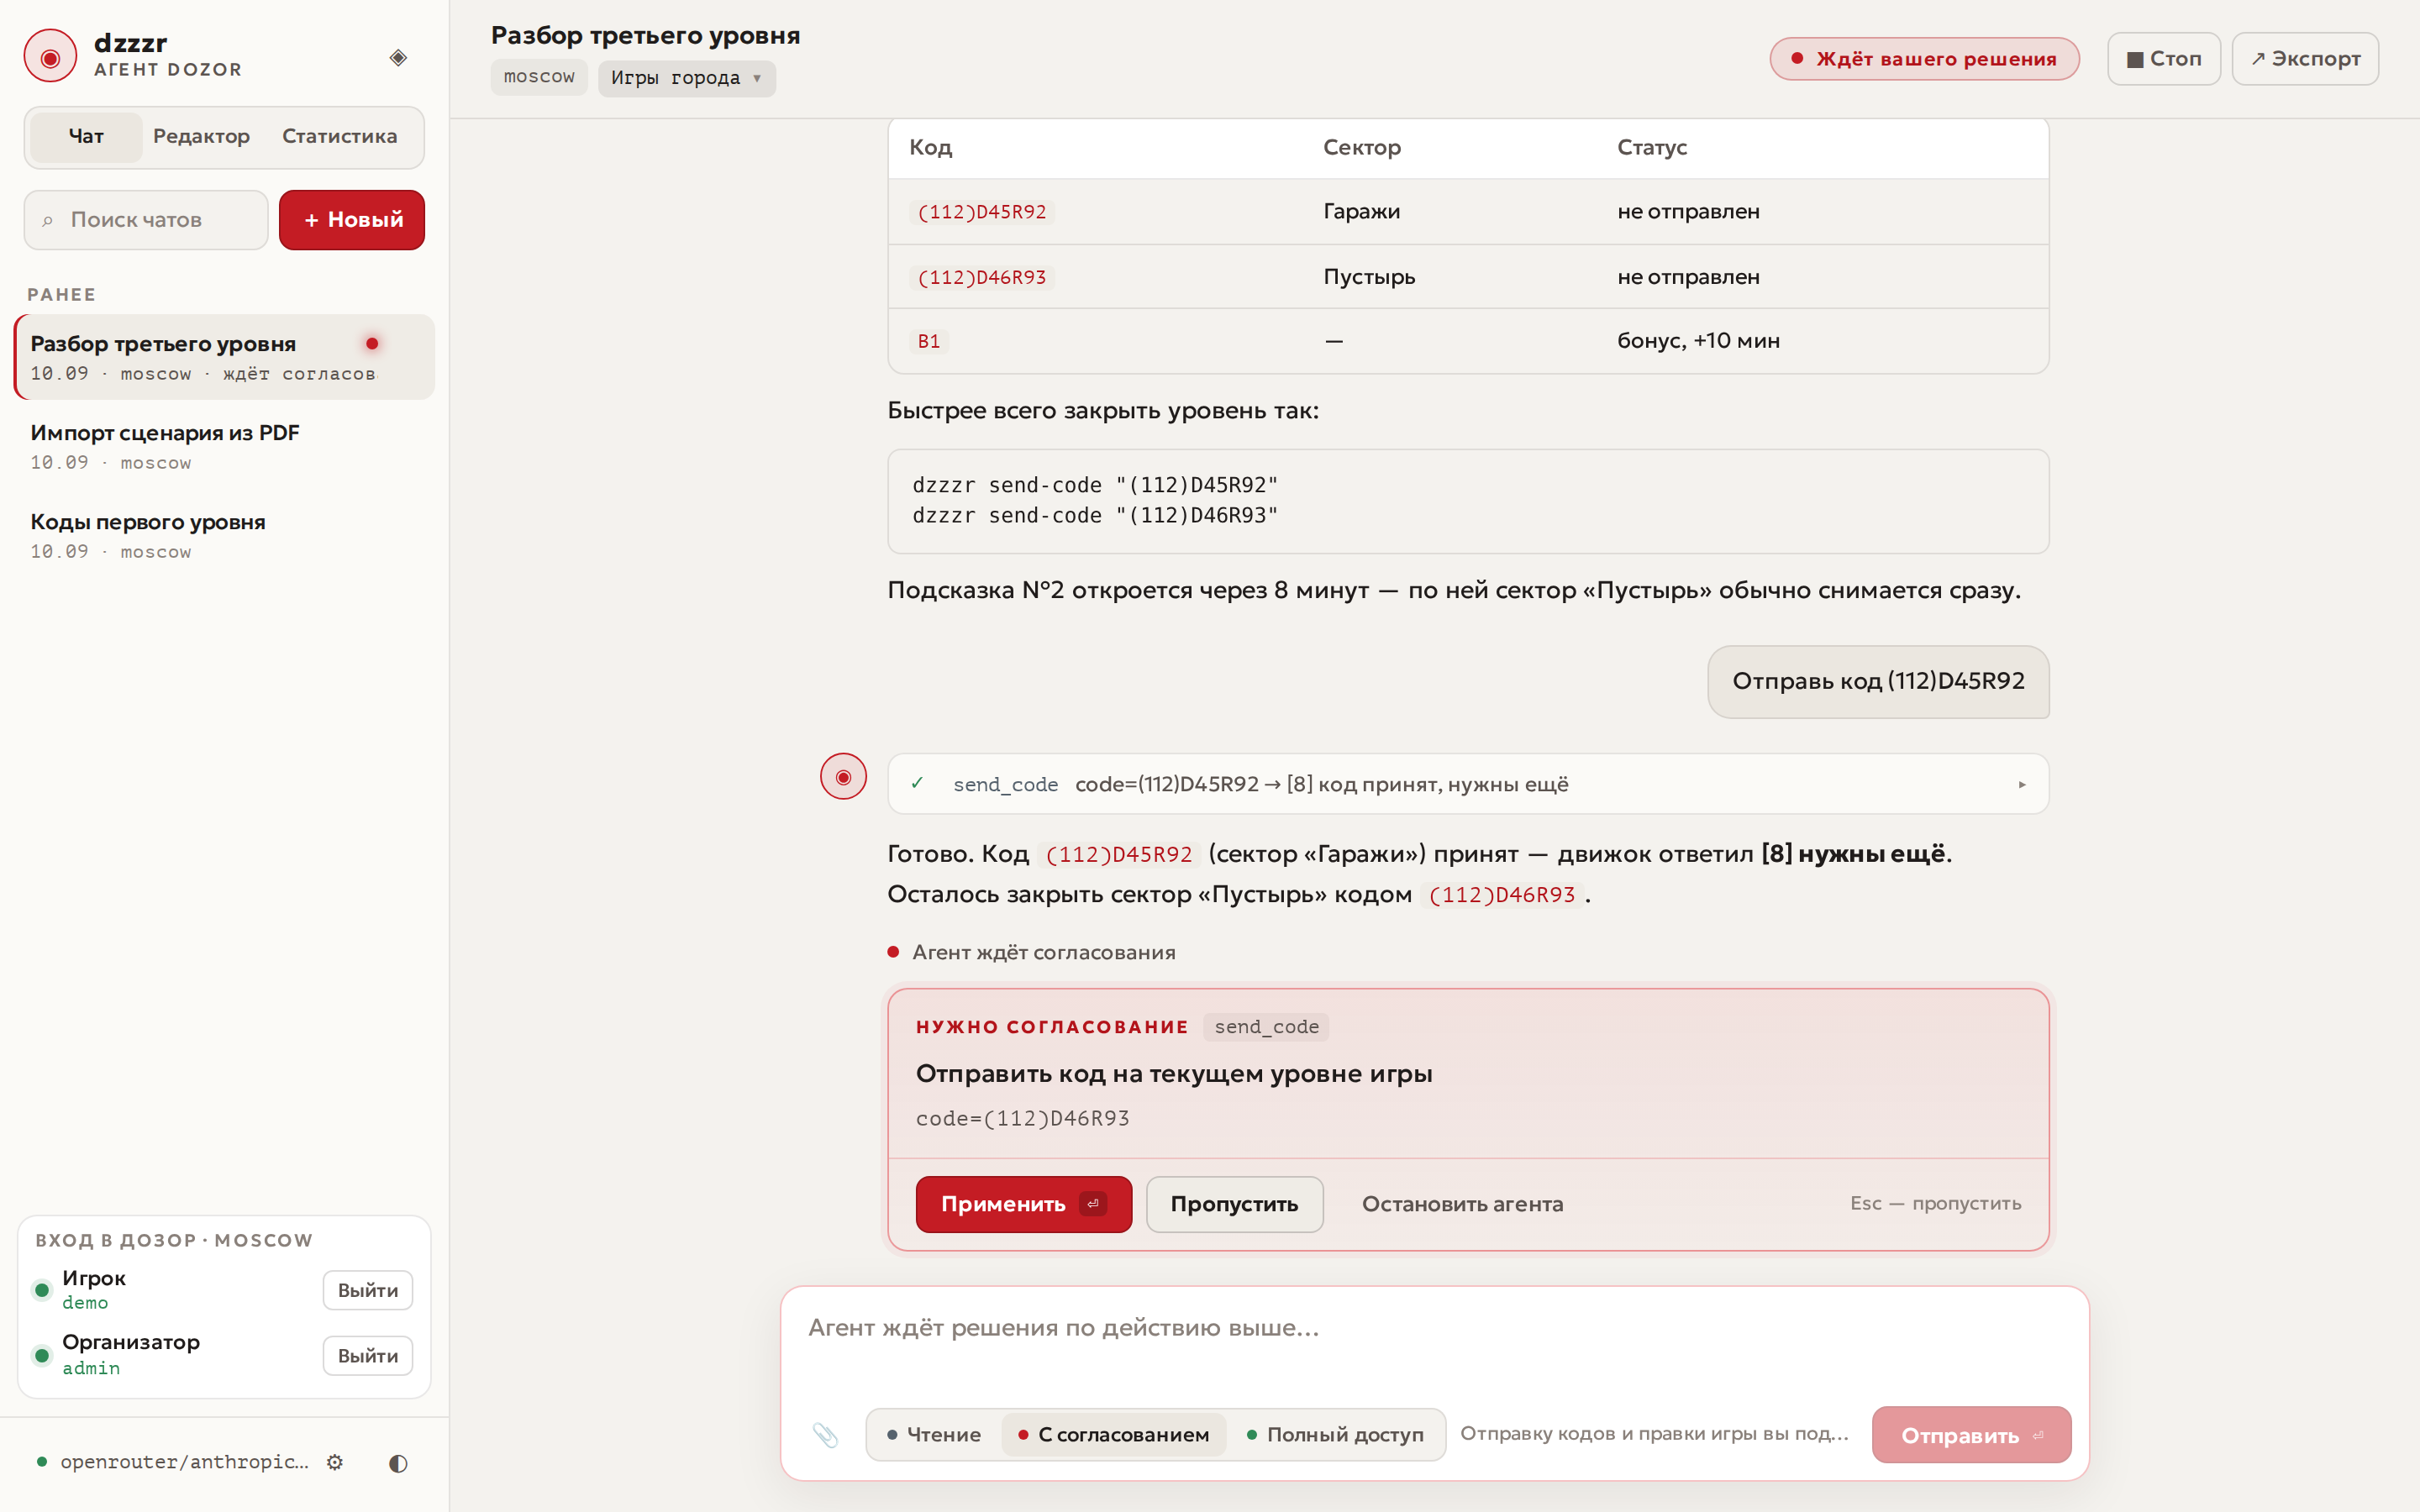Log out the Игрок demo account
The width and height of the screenshot is (2420, 1512).
click(x=367, y=1290)
